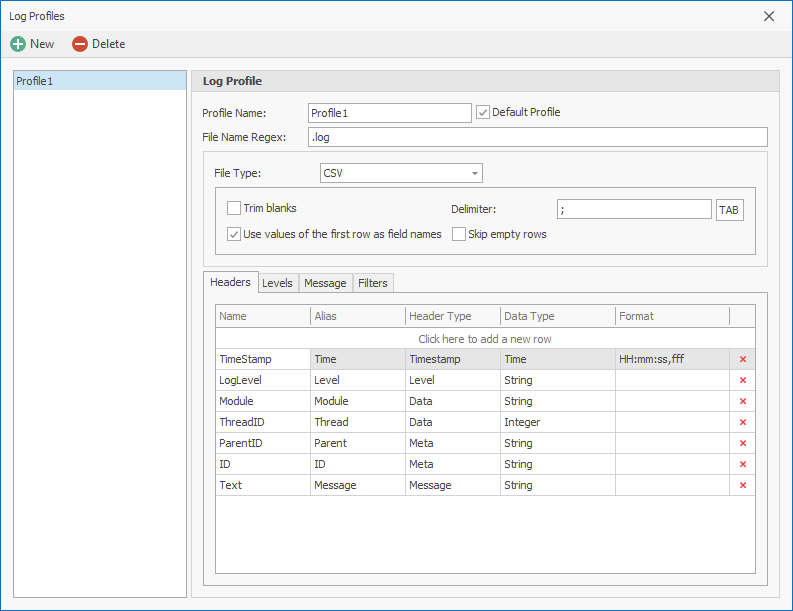
Task: Select the LogLevel name cell
Action: pos(262,380)
